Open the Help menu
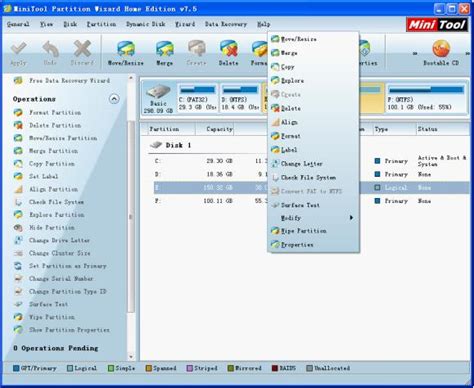 [264, 24]
